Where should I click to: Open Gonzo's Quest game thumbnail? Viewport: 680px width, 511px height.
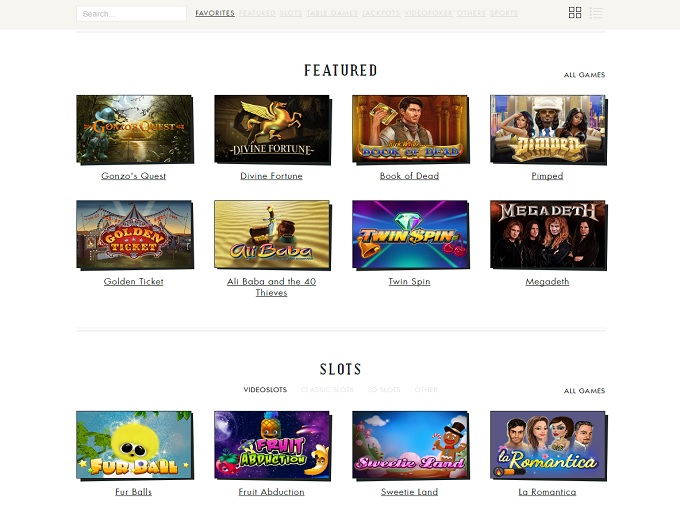click(134, 129)
